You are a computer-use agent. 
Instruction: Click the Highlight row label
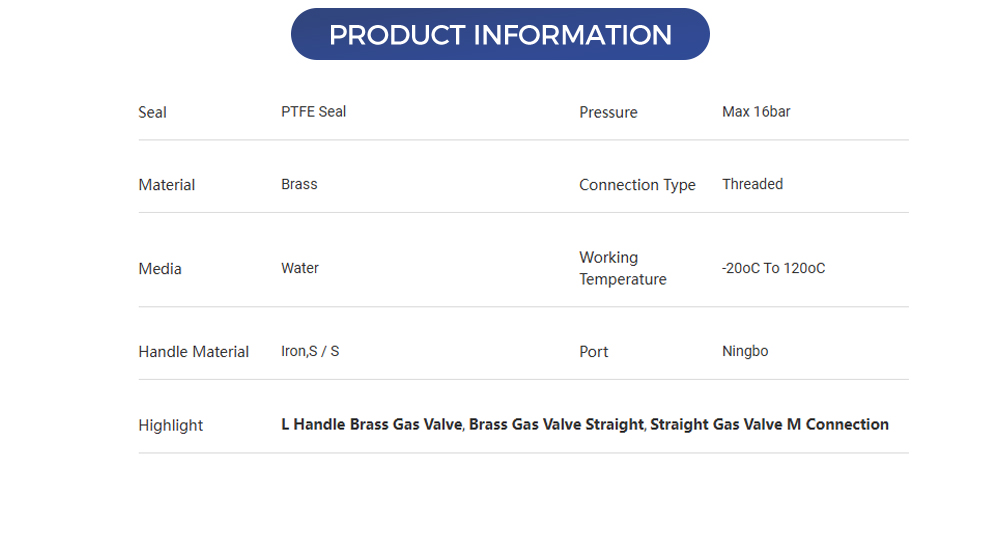(171, 426)
